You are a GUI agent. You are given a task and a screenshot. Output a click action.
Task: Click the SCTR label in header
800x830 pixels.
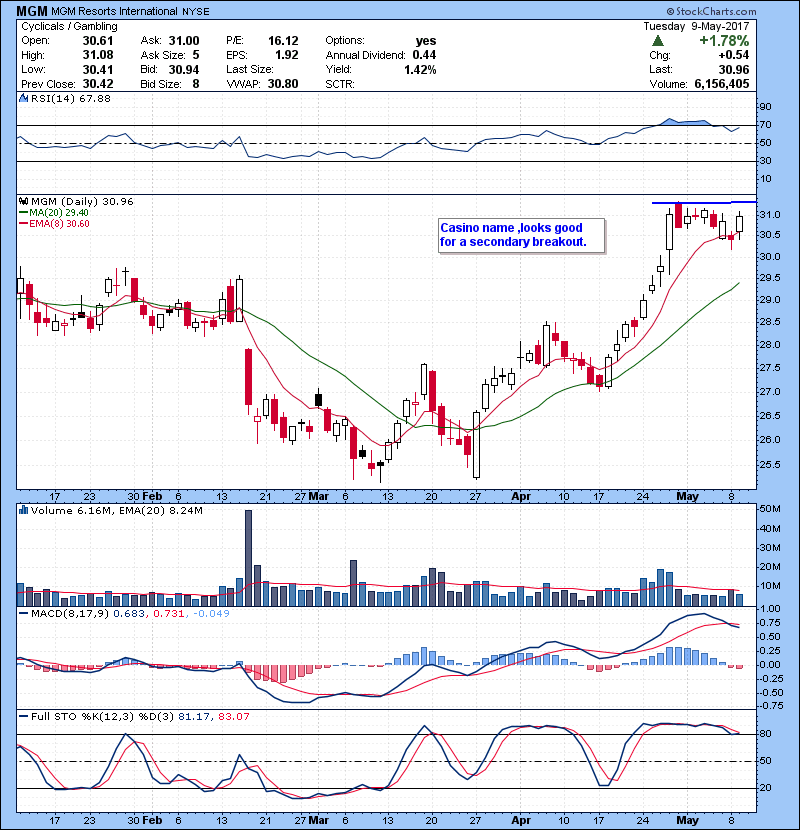[x=340, y=84]
